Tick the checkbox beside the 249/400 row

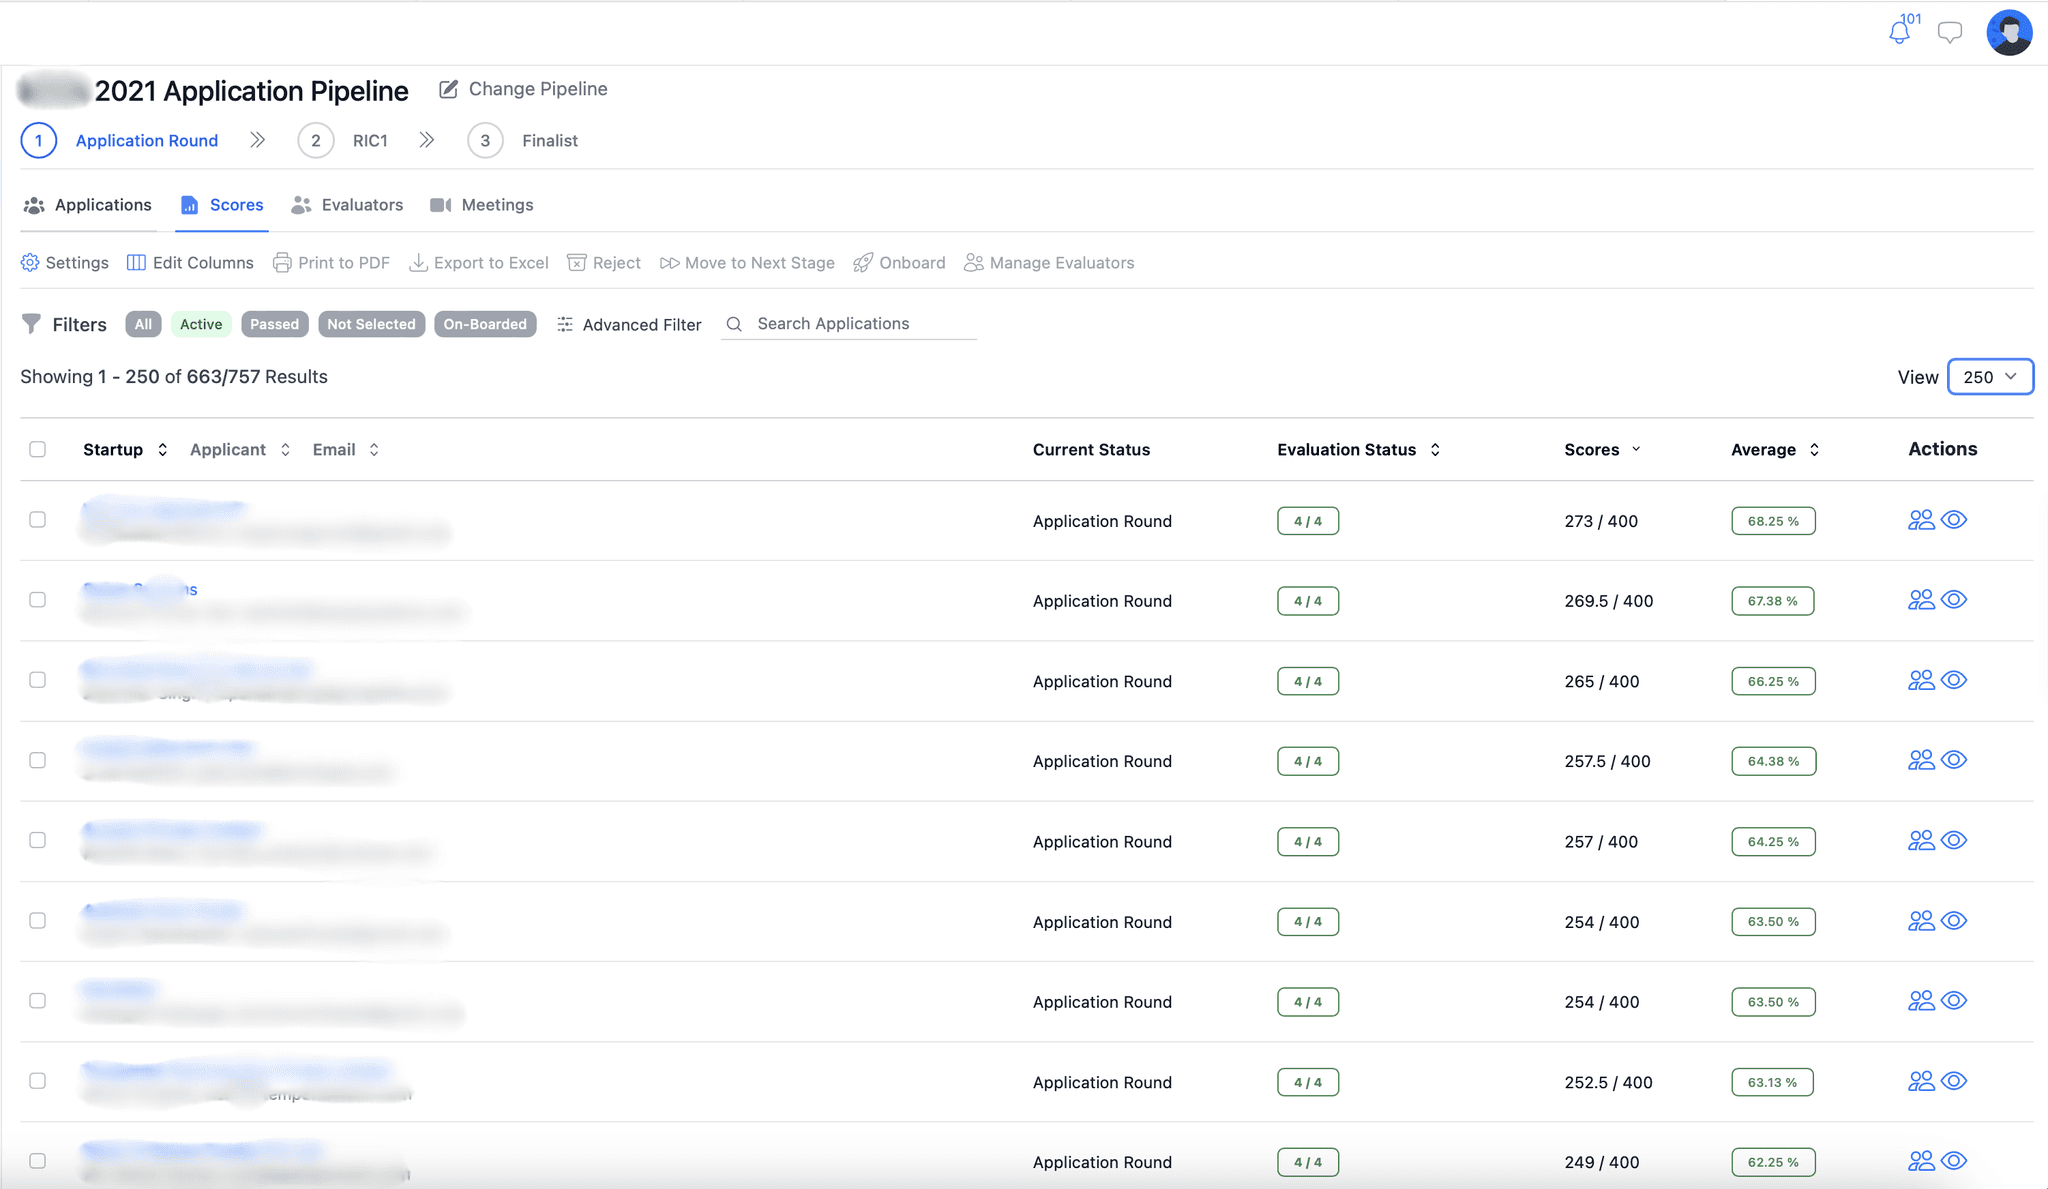pos(38,1160)
